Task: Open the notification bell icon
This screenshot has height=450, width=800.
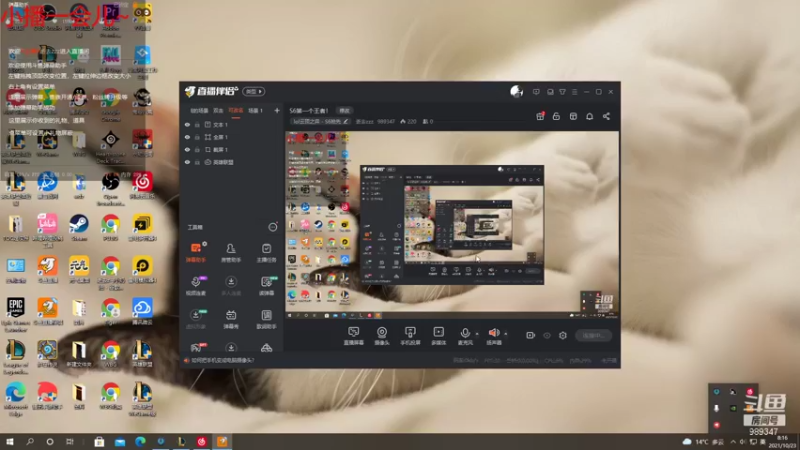Action: coord(589,116)
